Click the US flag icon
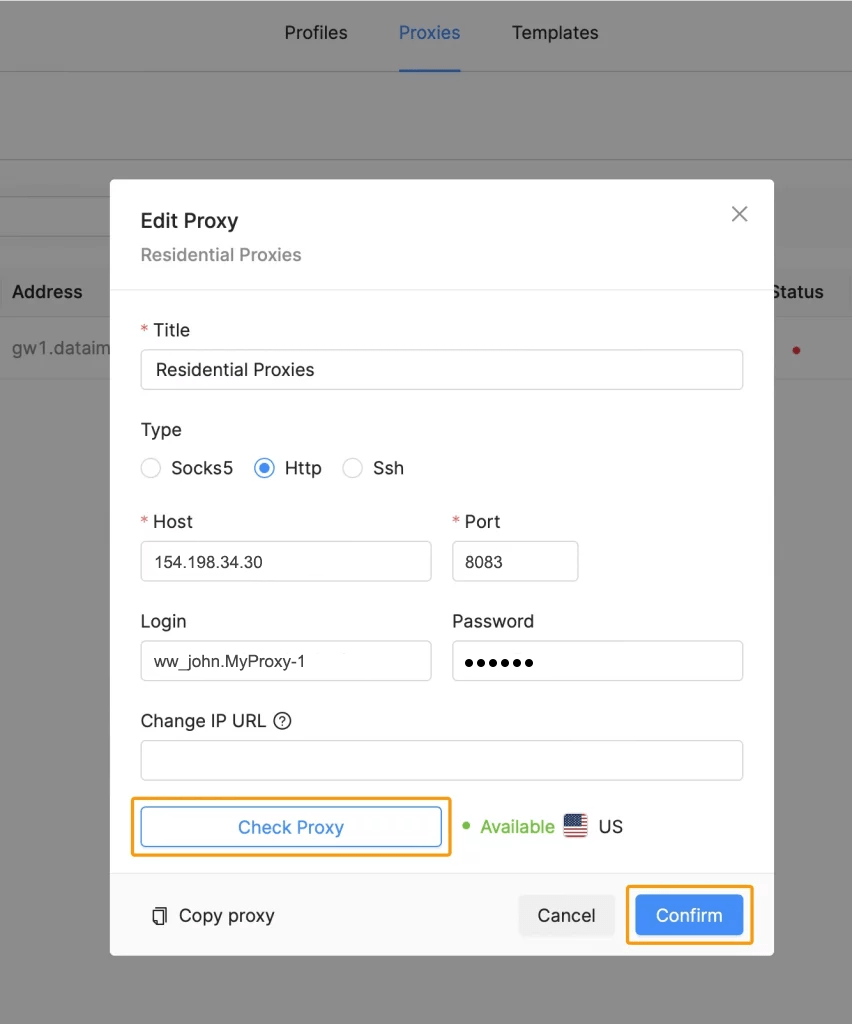 point(575,826)
